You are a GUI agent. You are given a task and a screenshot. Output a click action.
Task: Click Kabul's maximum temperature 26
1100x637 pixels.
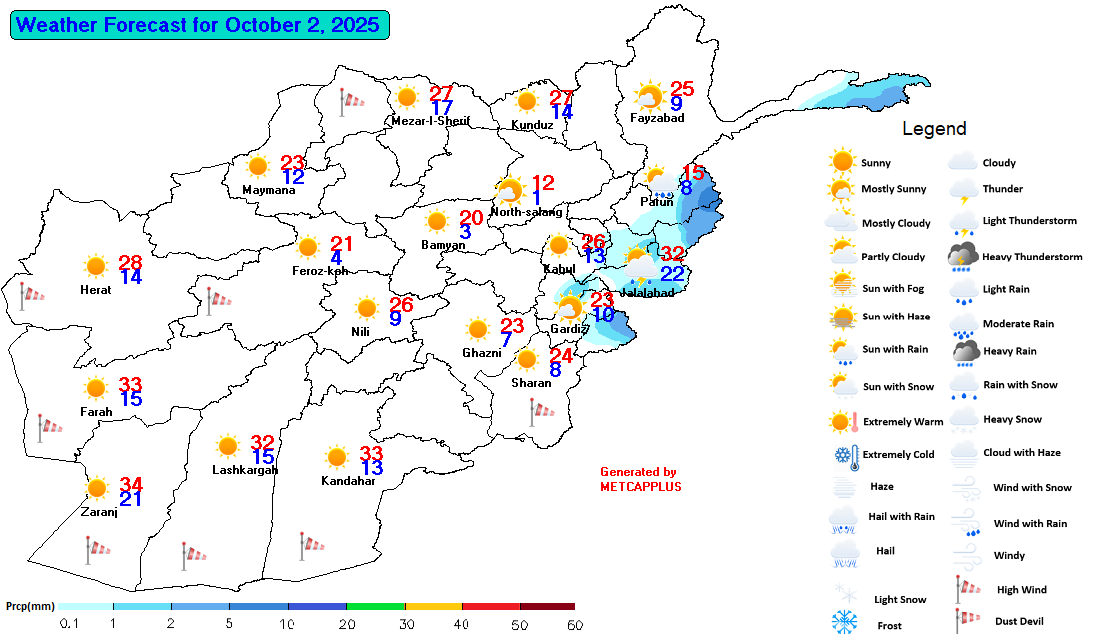point(593,241)
